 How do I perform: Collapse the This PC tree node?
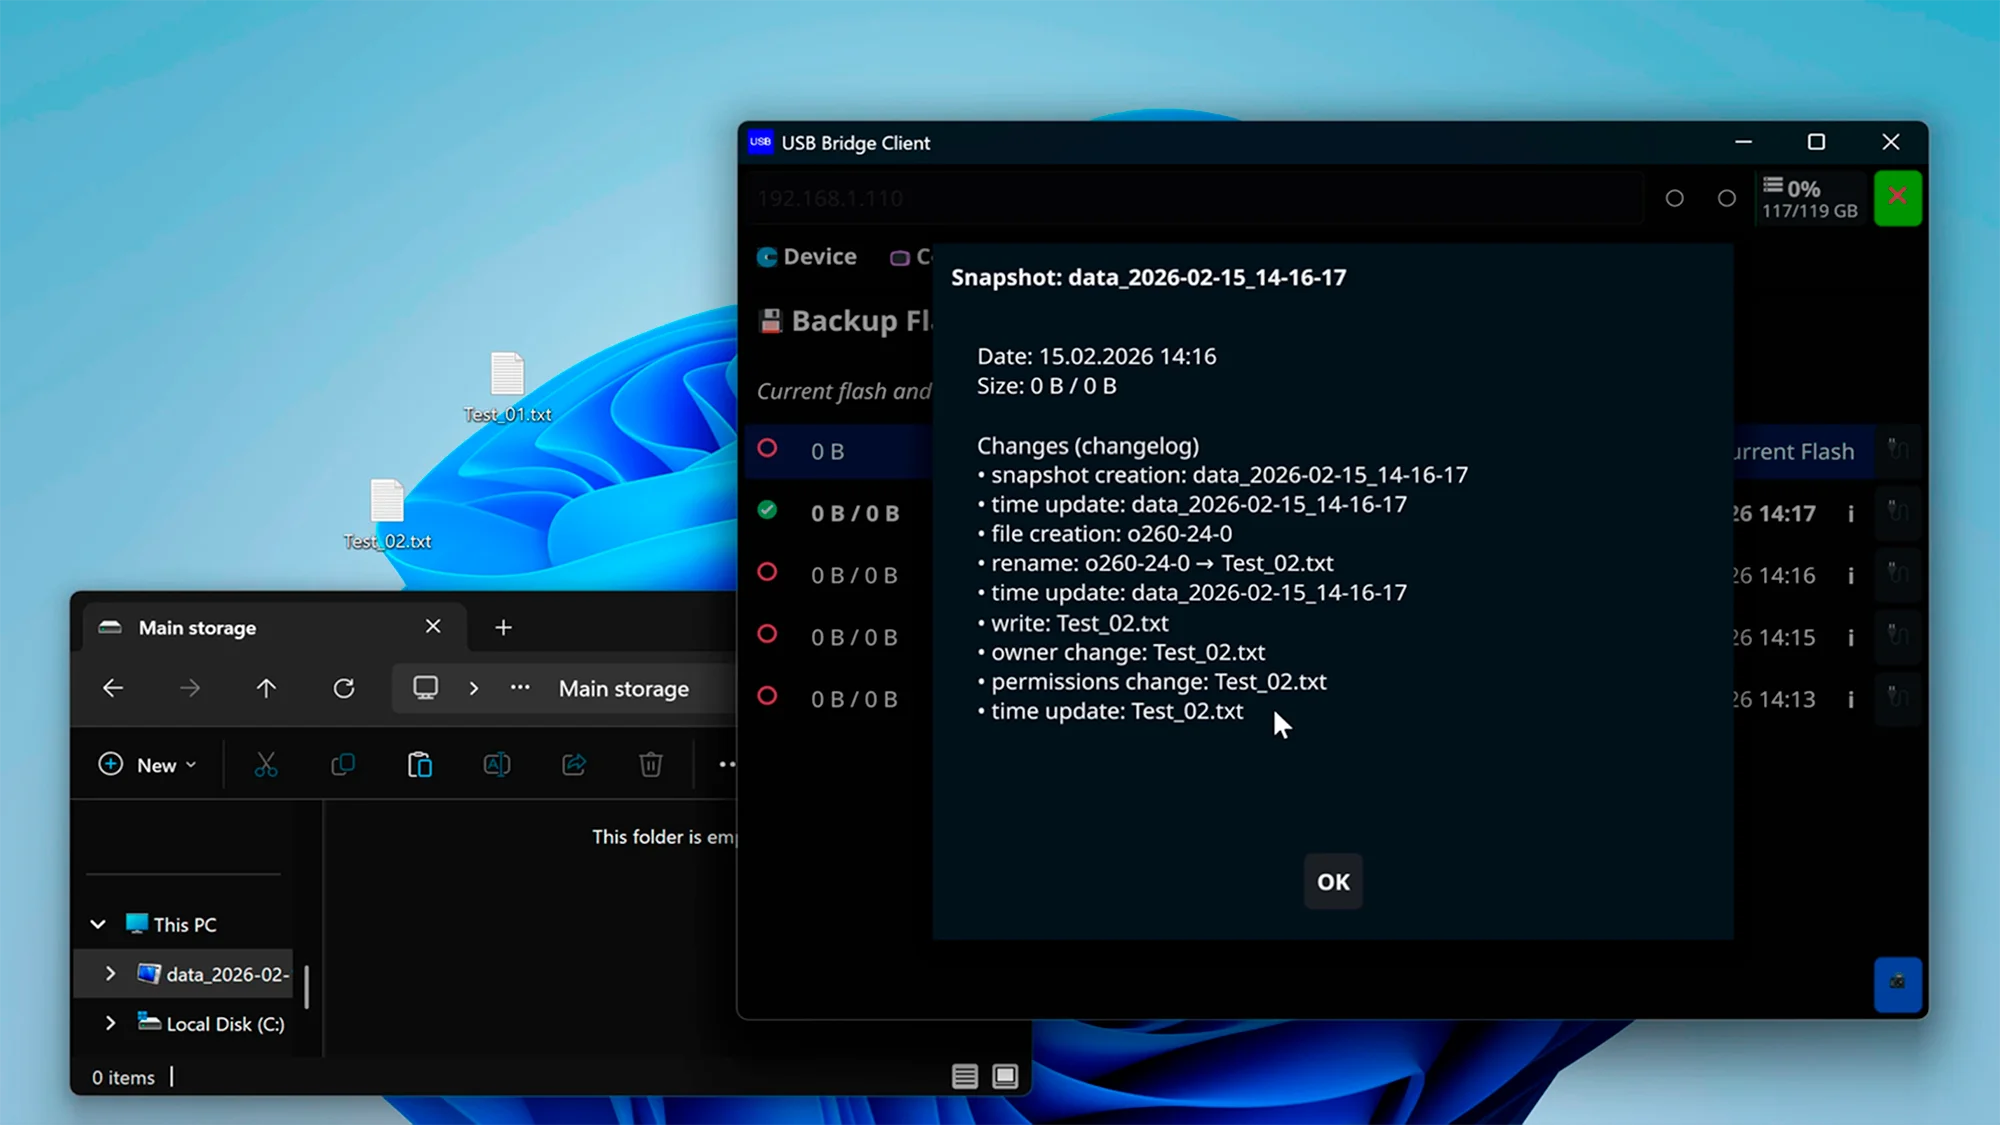click(98, 925)
